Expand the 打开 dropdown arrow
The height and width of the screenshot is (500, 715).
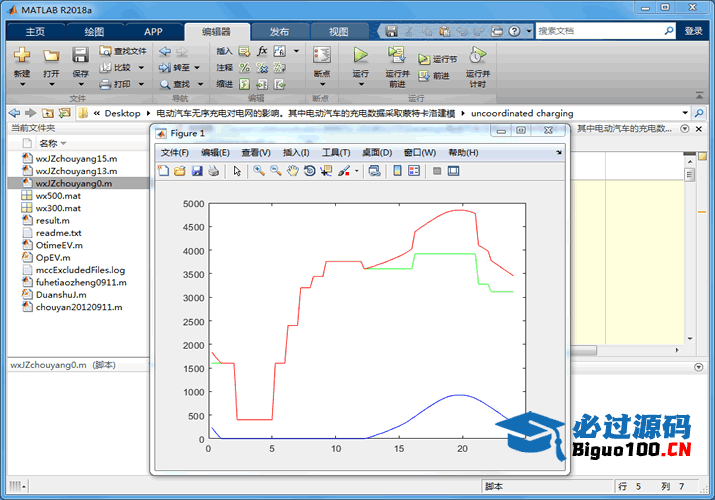[52, 84]
